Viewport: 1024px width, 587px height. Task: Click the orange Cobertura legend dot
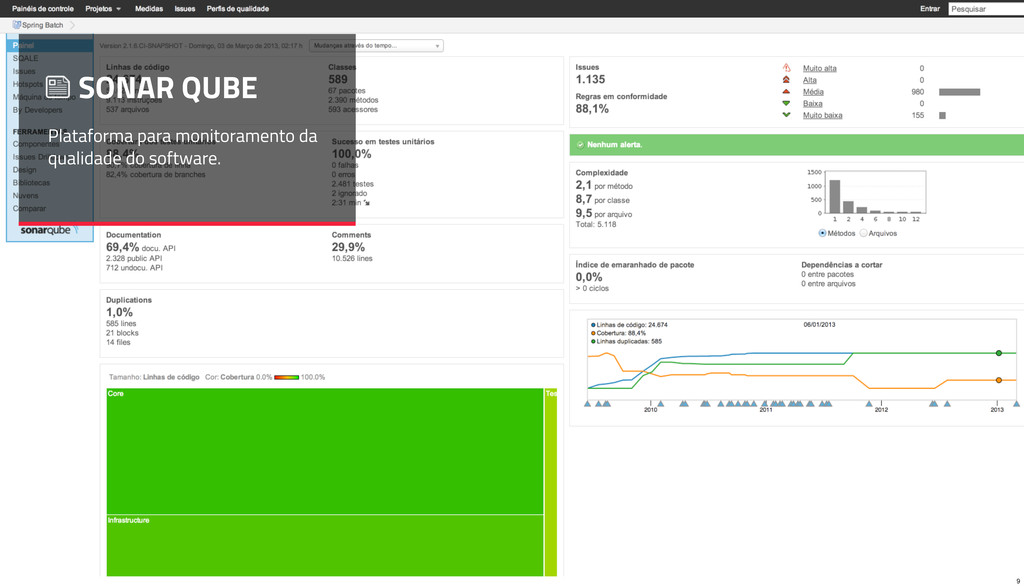coord(593,333)
